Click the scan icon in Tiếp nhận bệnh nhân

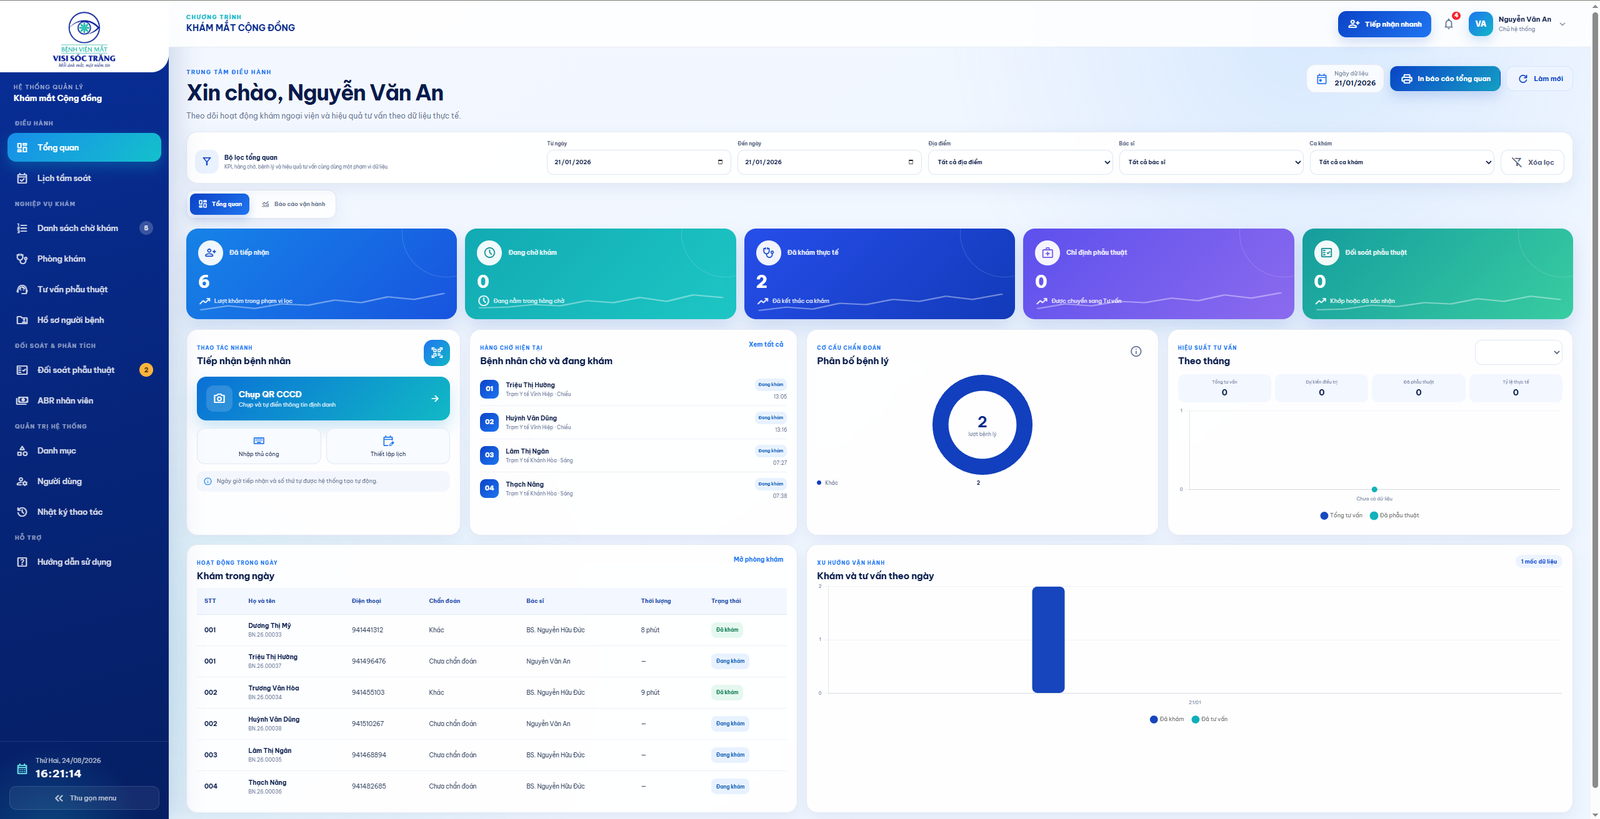(x=437, y=352)
